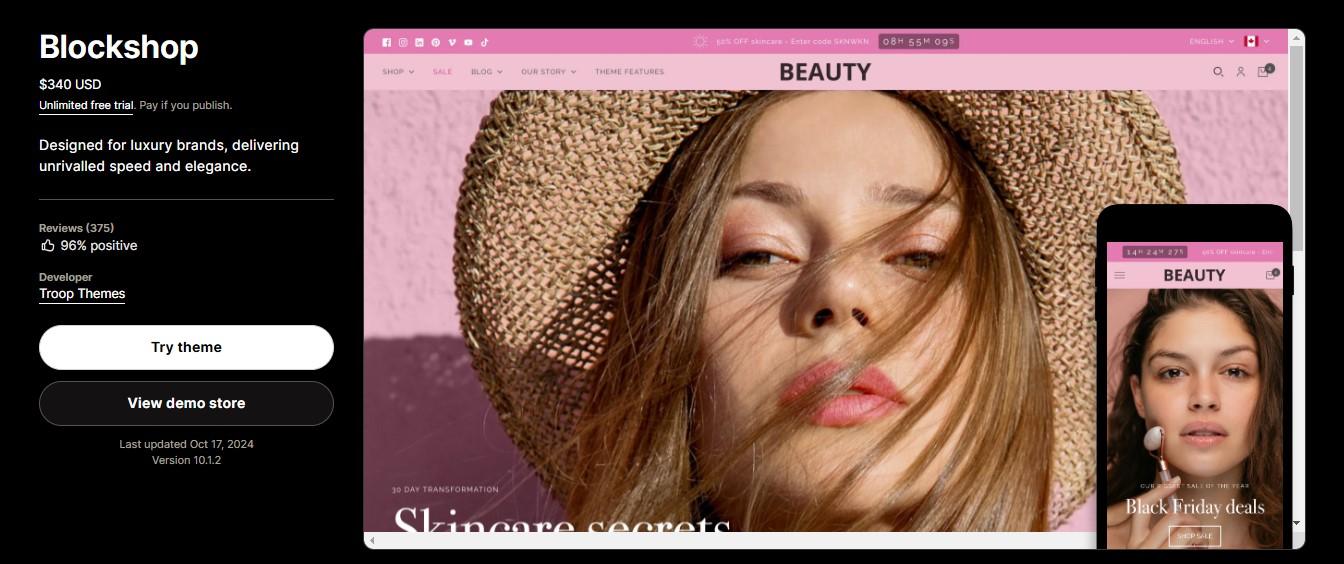This screenshot has width=1344, height=564.
Task: Expand the BLOG dropdown menu
Action: coord(486,72)
